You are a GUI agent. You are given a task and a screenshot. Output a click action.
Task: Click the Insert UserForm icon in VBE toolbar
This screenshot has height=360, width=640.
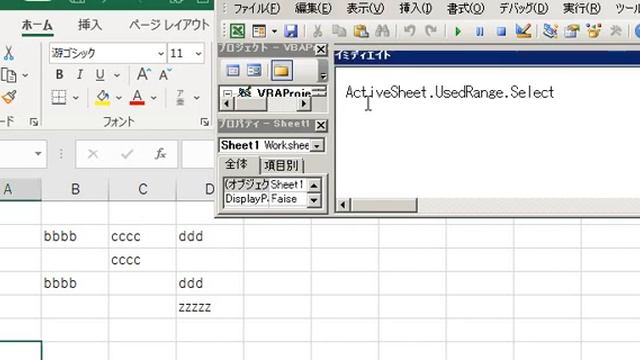pyautogui.click(x=259, y=31)
